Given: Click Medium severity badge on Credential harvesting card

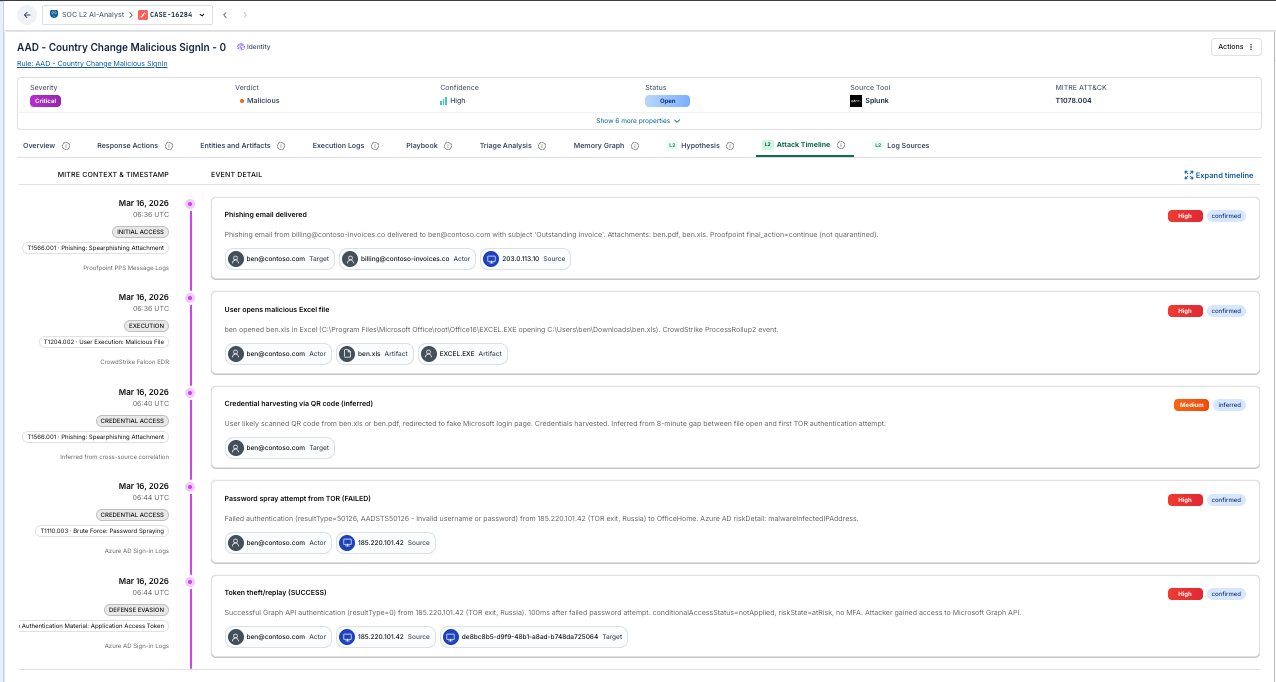Looking at the screenshot, I should [1192, 405].
